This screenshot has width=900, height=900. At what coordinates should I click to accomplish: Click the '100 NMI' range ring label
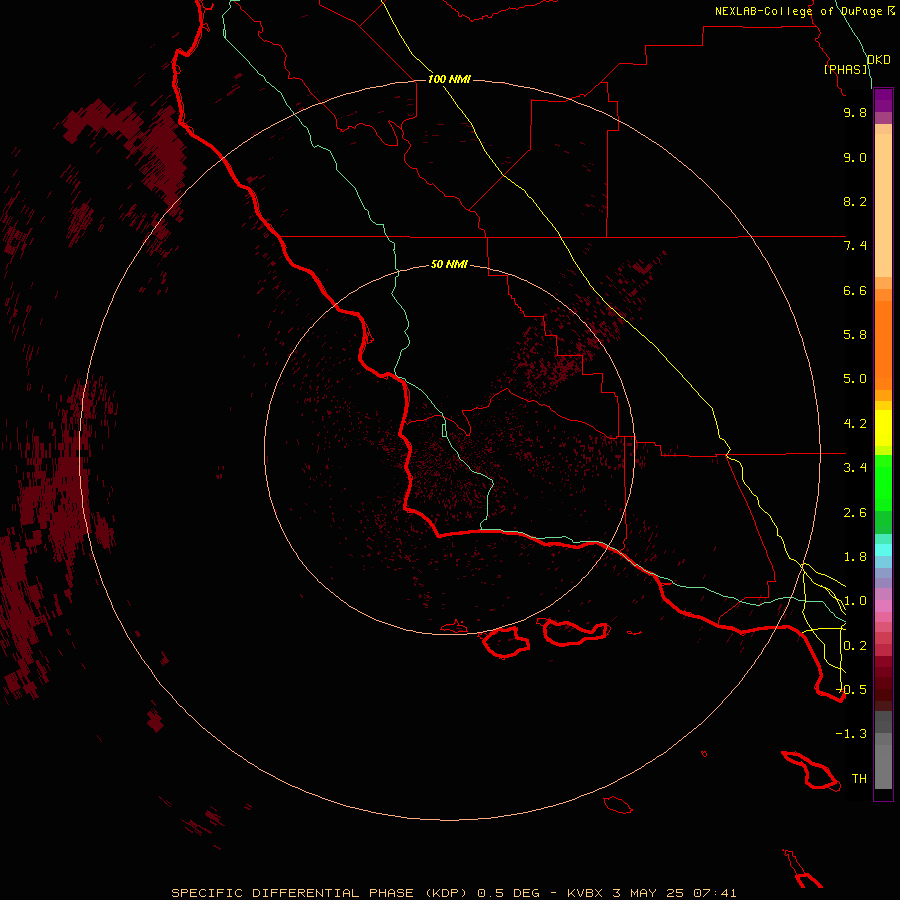point(449,79)
